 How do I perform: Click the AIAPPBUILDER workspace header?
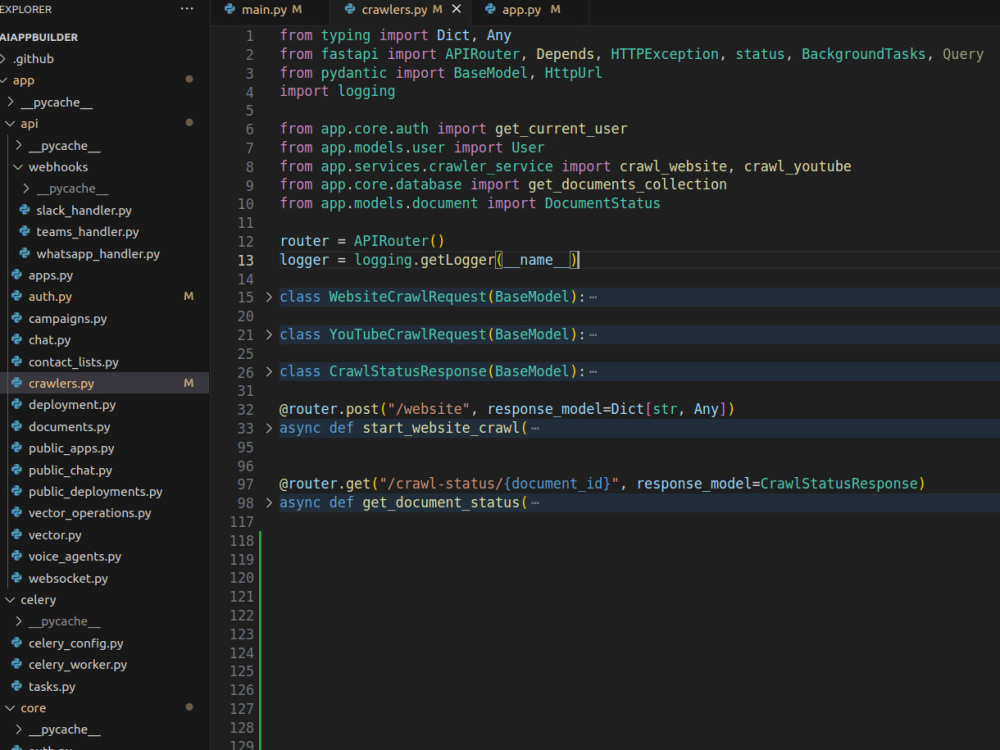39,38
